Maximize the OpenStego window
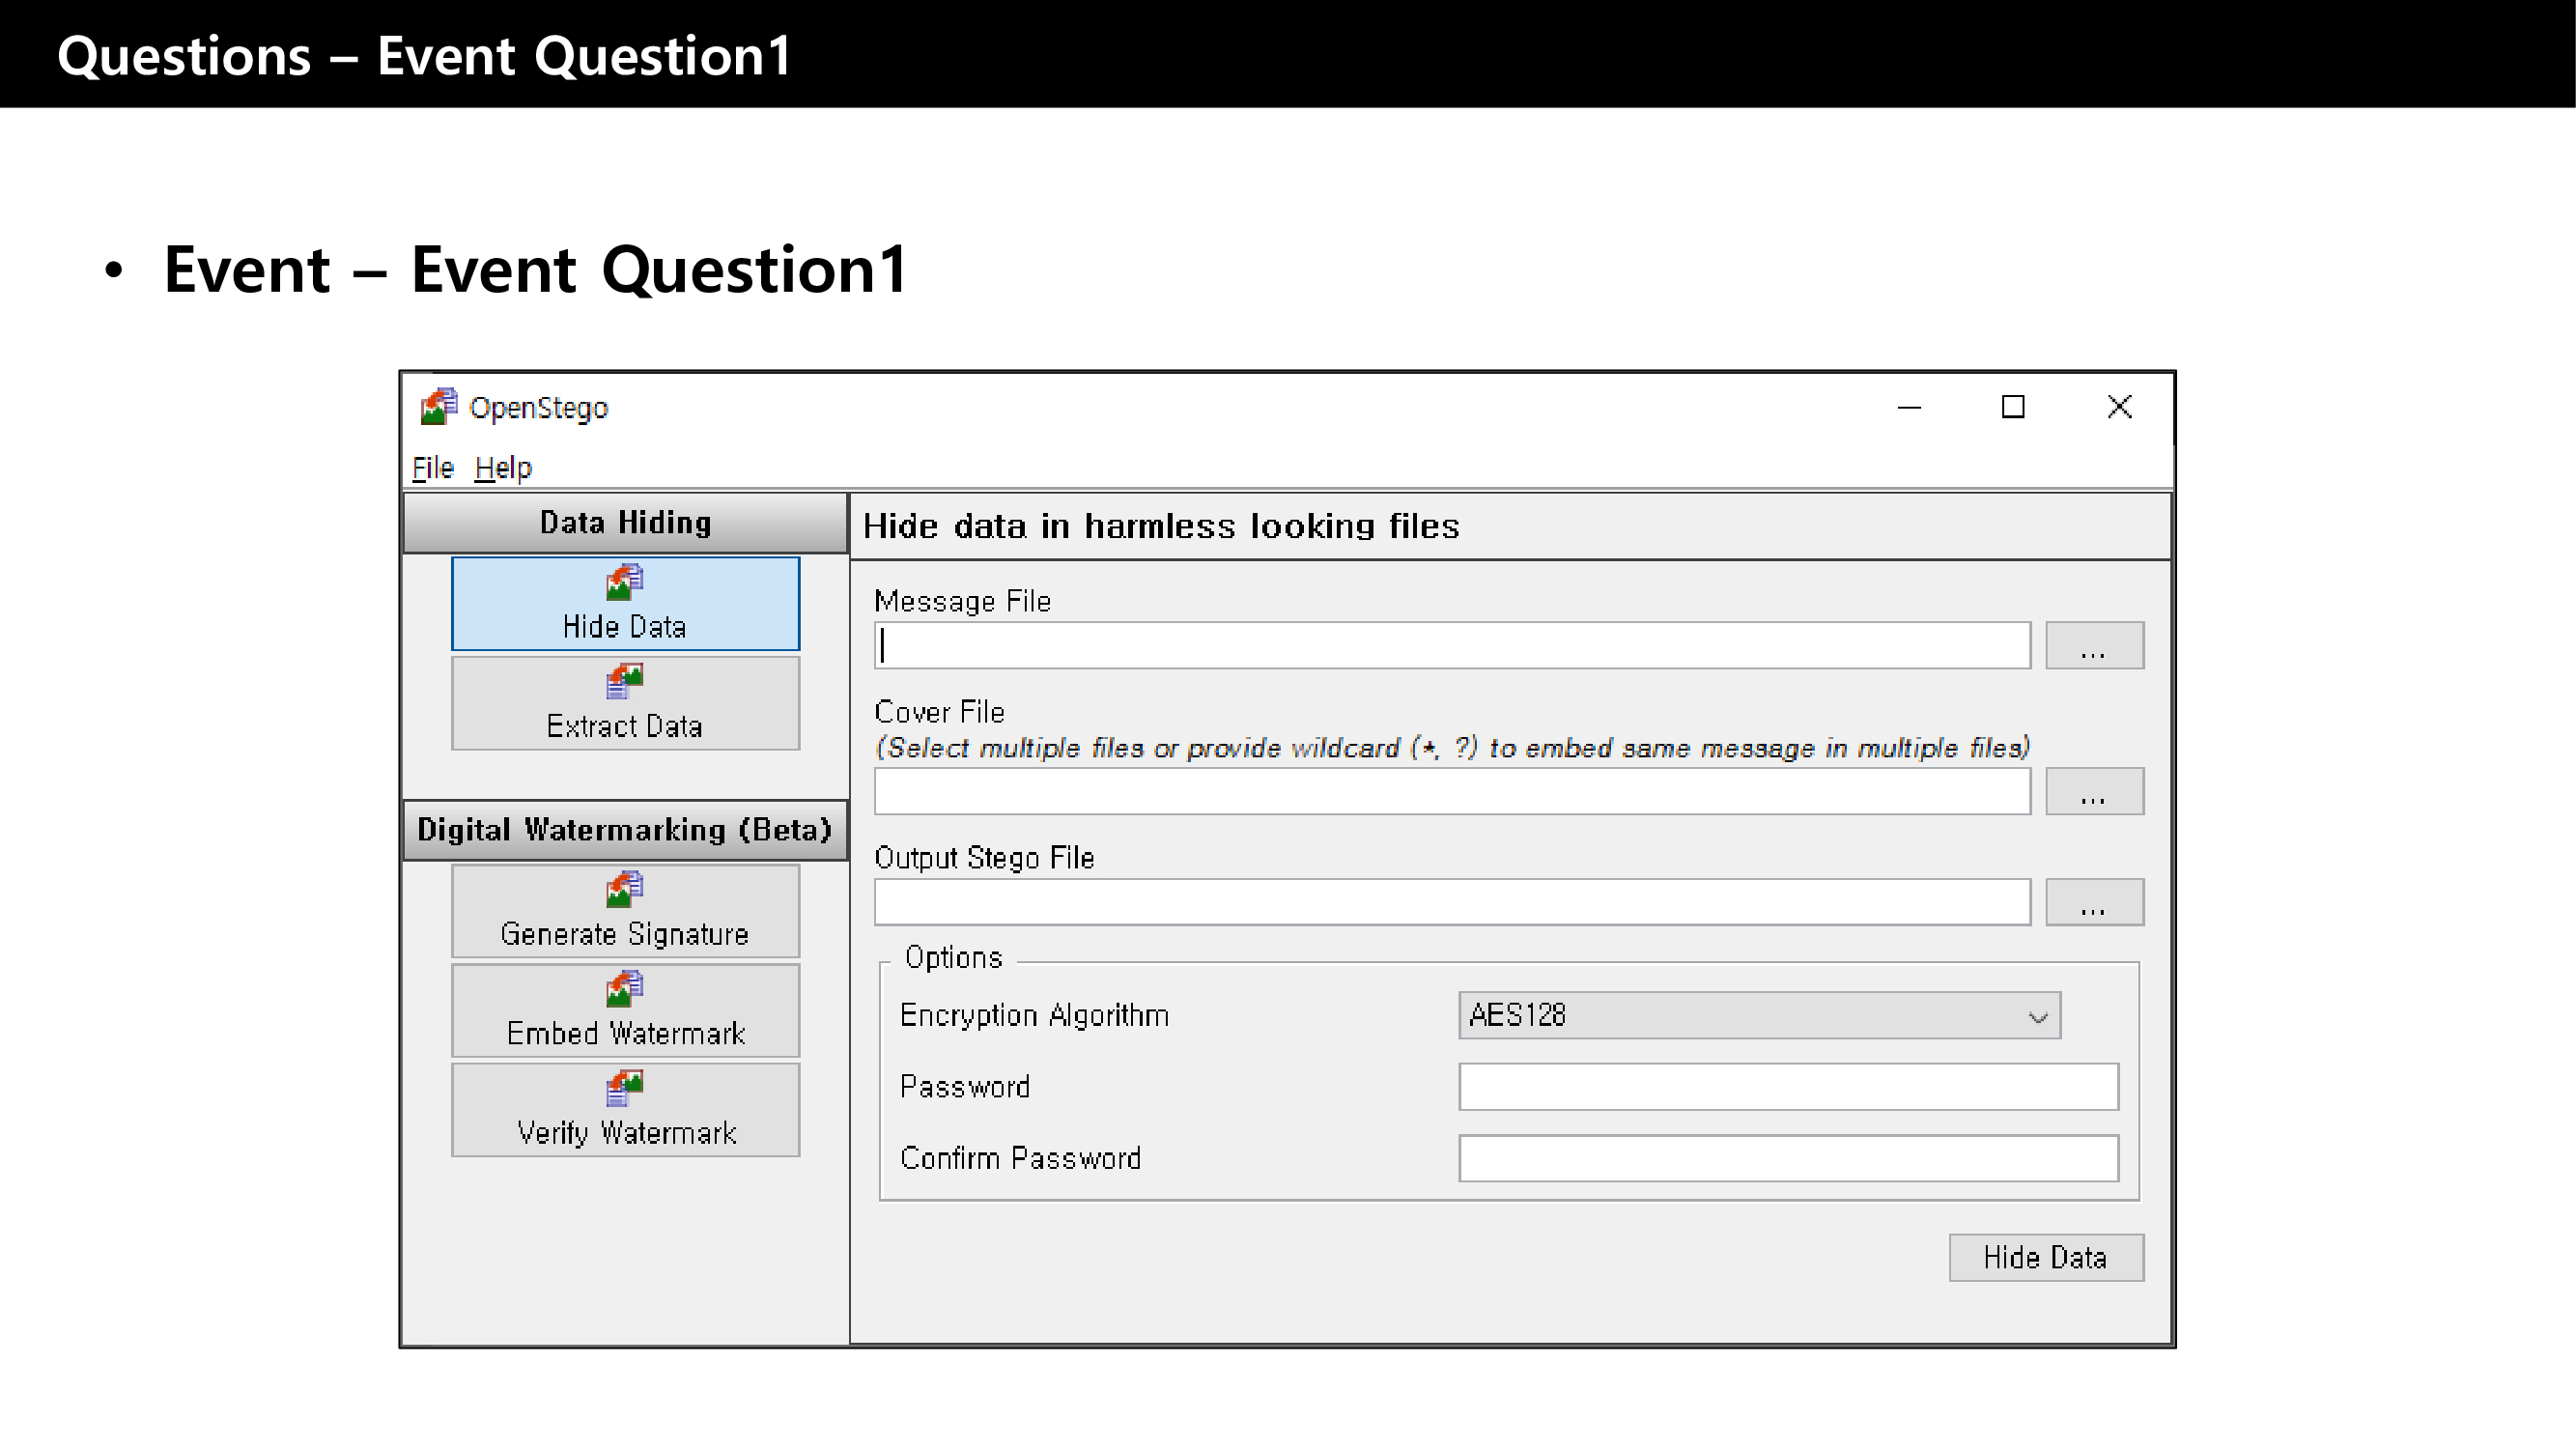The height and width of the screenshot is (1449, 2576). [2012, 407]
